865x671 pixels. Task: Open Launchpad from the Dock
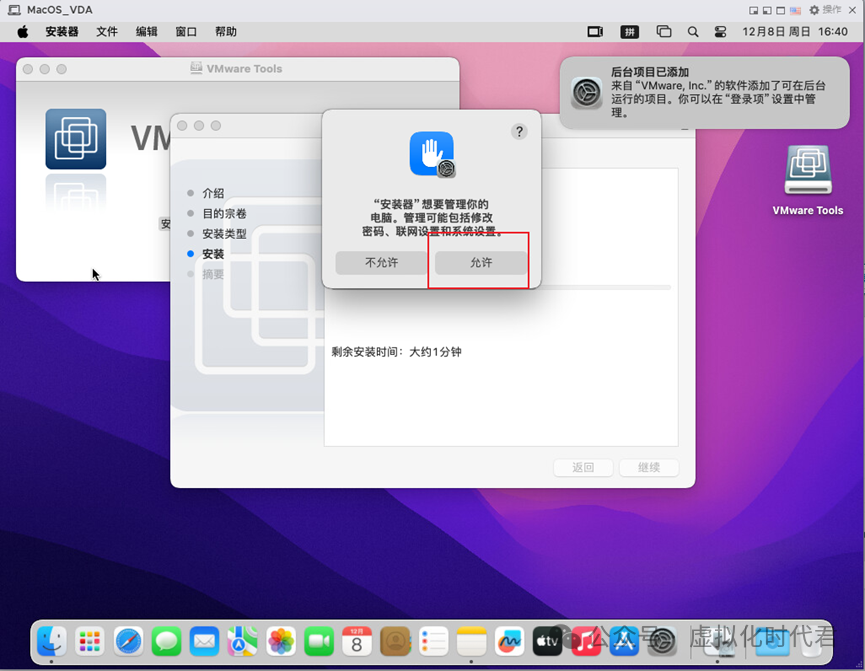point(90,641)
